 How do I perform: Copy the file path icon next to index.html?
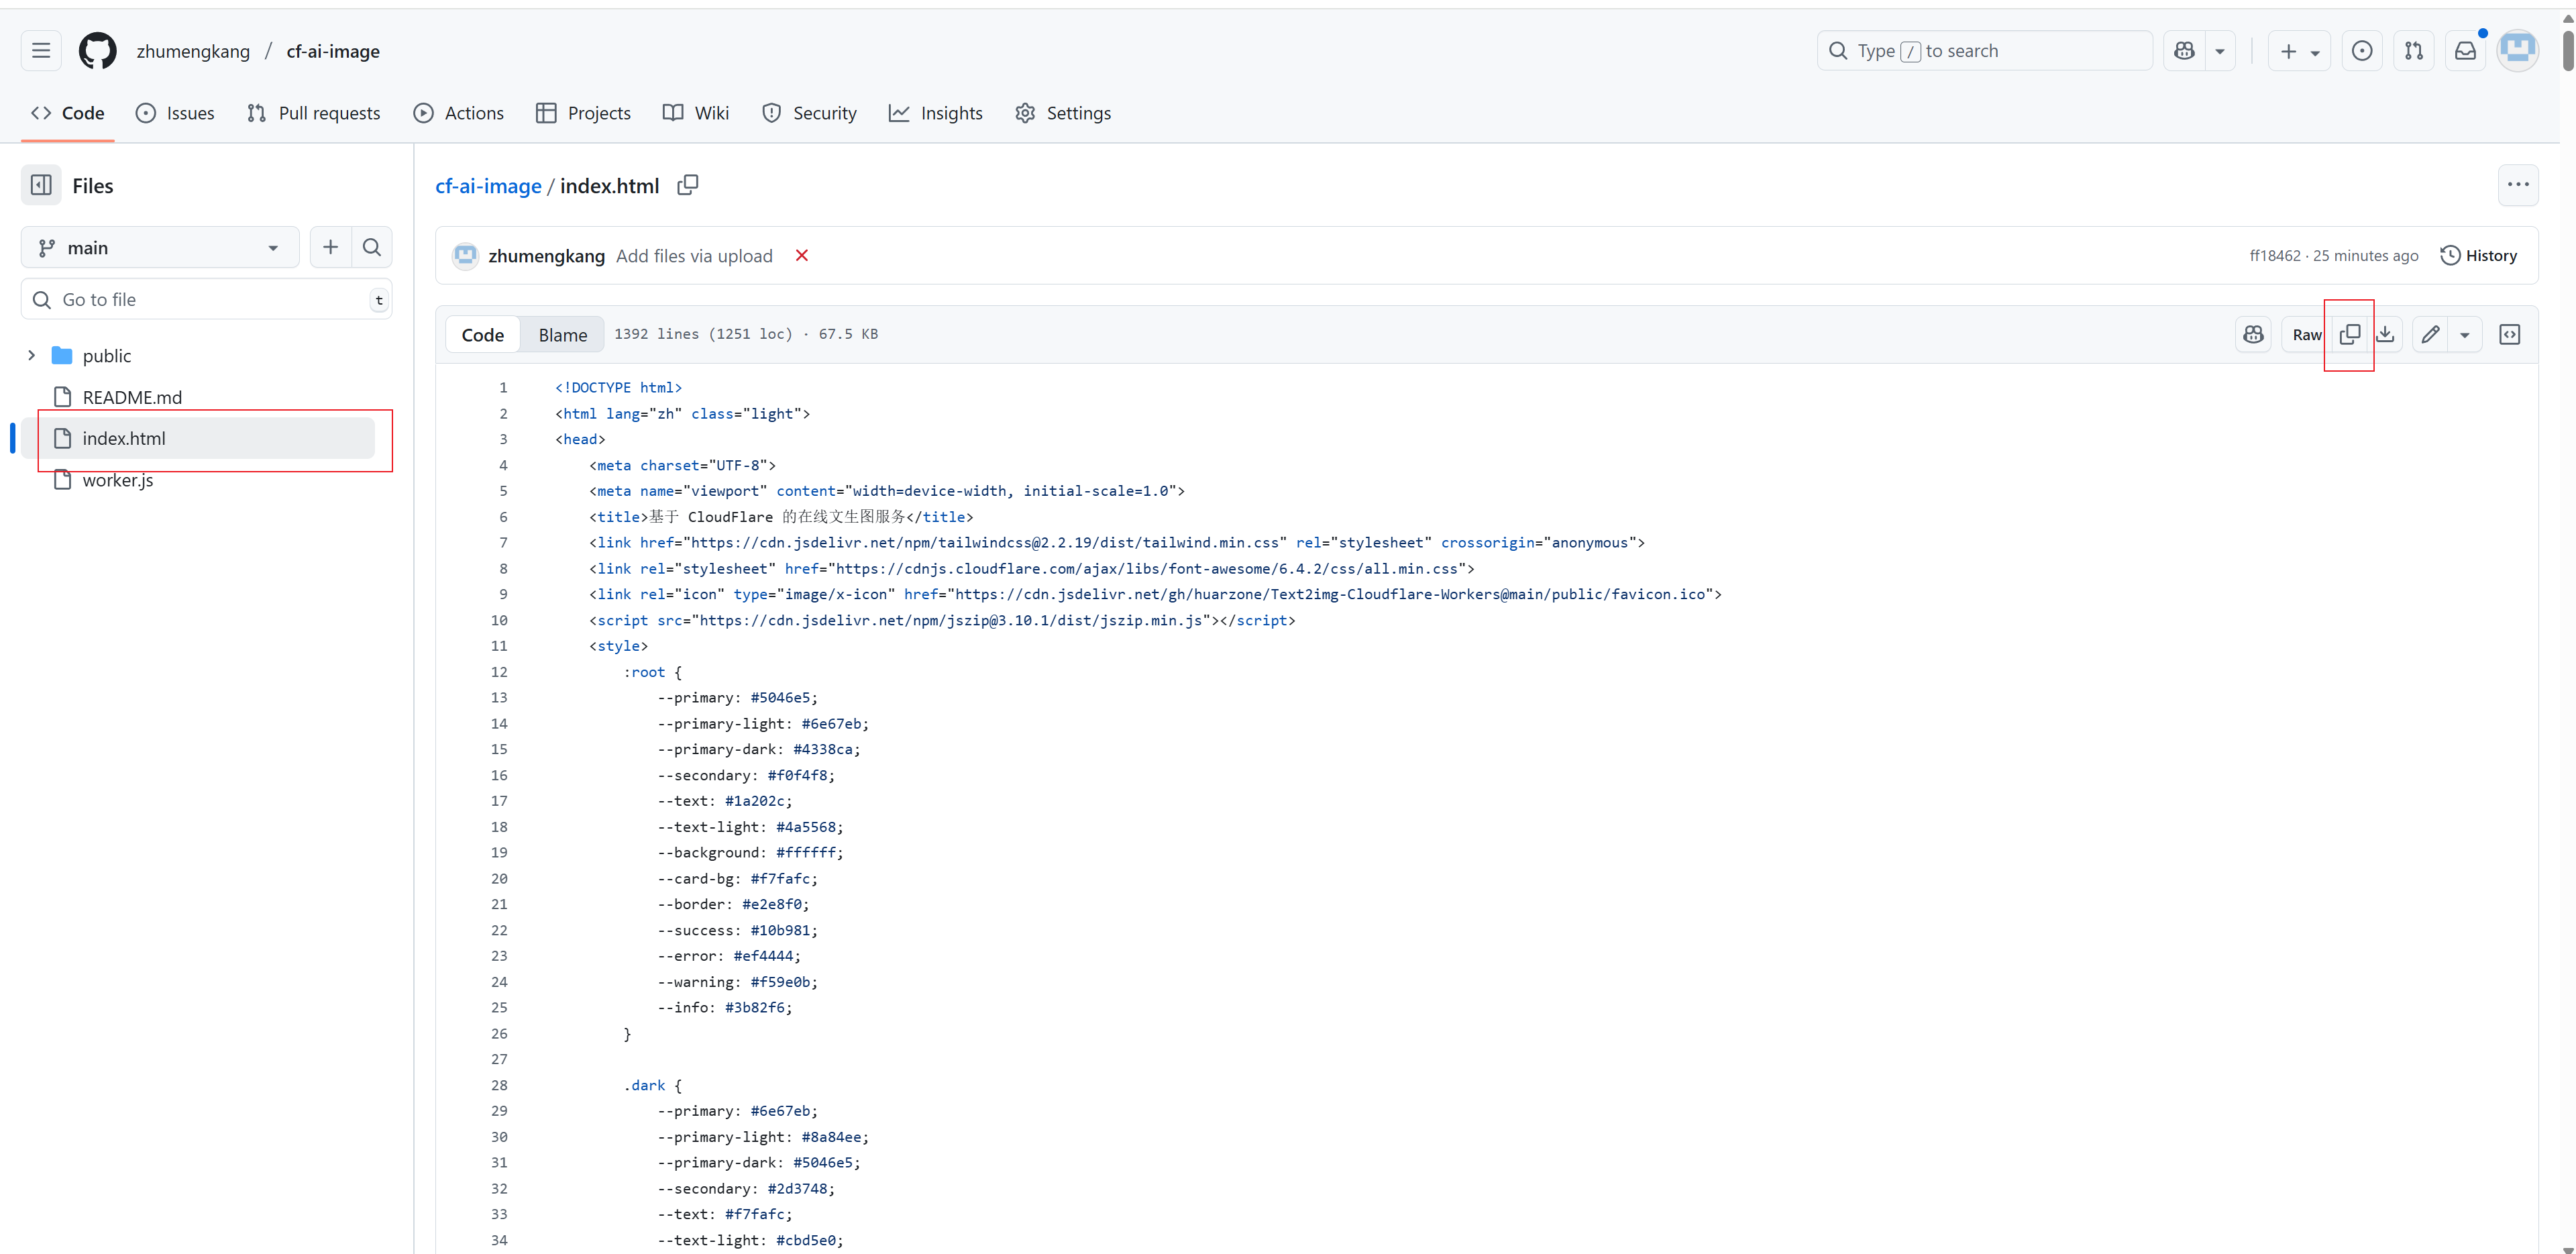tap(688, 185)
